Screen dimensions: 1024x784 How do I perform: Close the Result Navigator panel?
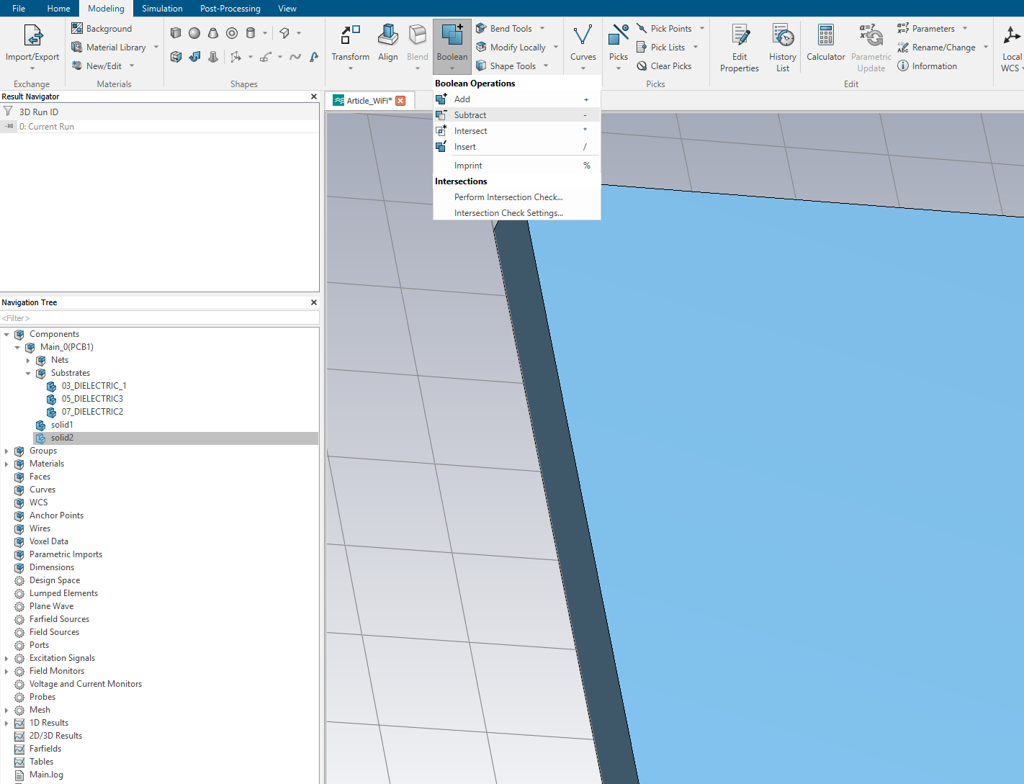coord(313,97)
